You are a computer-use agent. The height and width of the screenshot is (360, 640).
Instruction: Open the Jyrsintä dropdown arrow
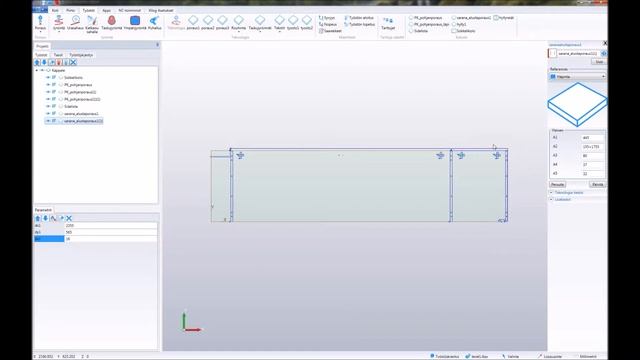(59, 32)
